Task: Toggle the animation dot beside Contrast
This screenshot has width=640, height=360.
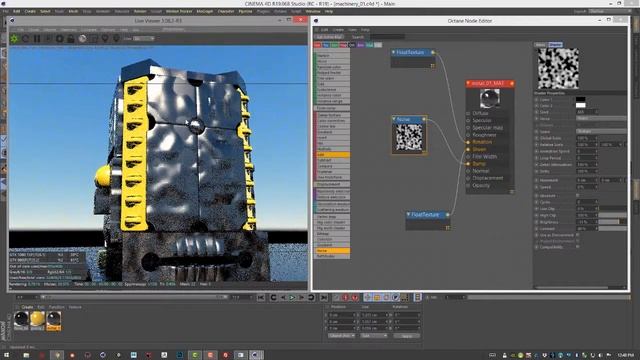Action: click(x=537, y=229)
